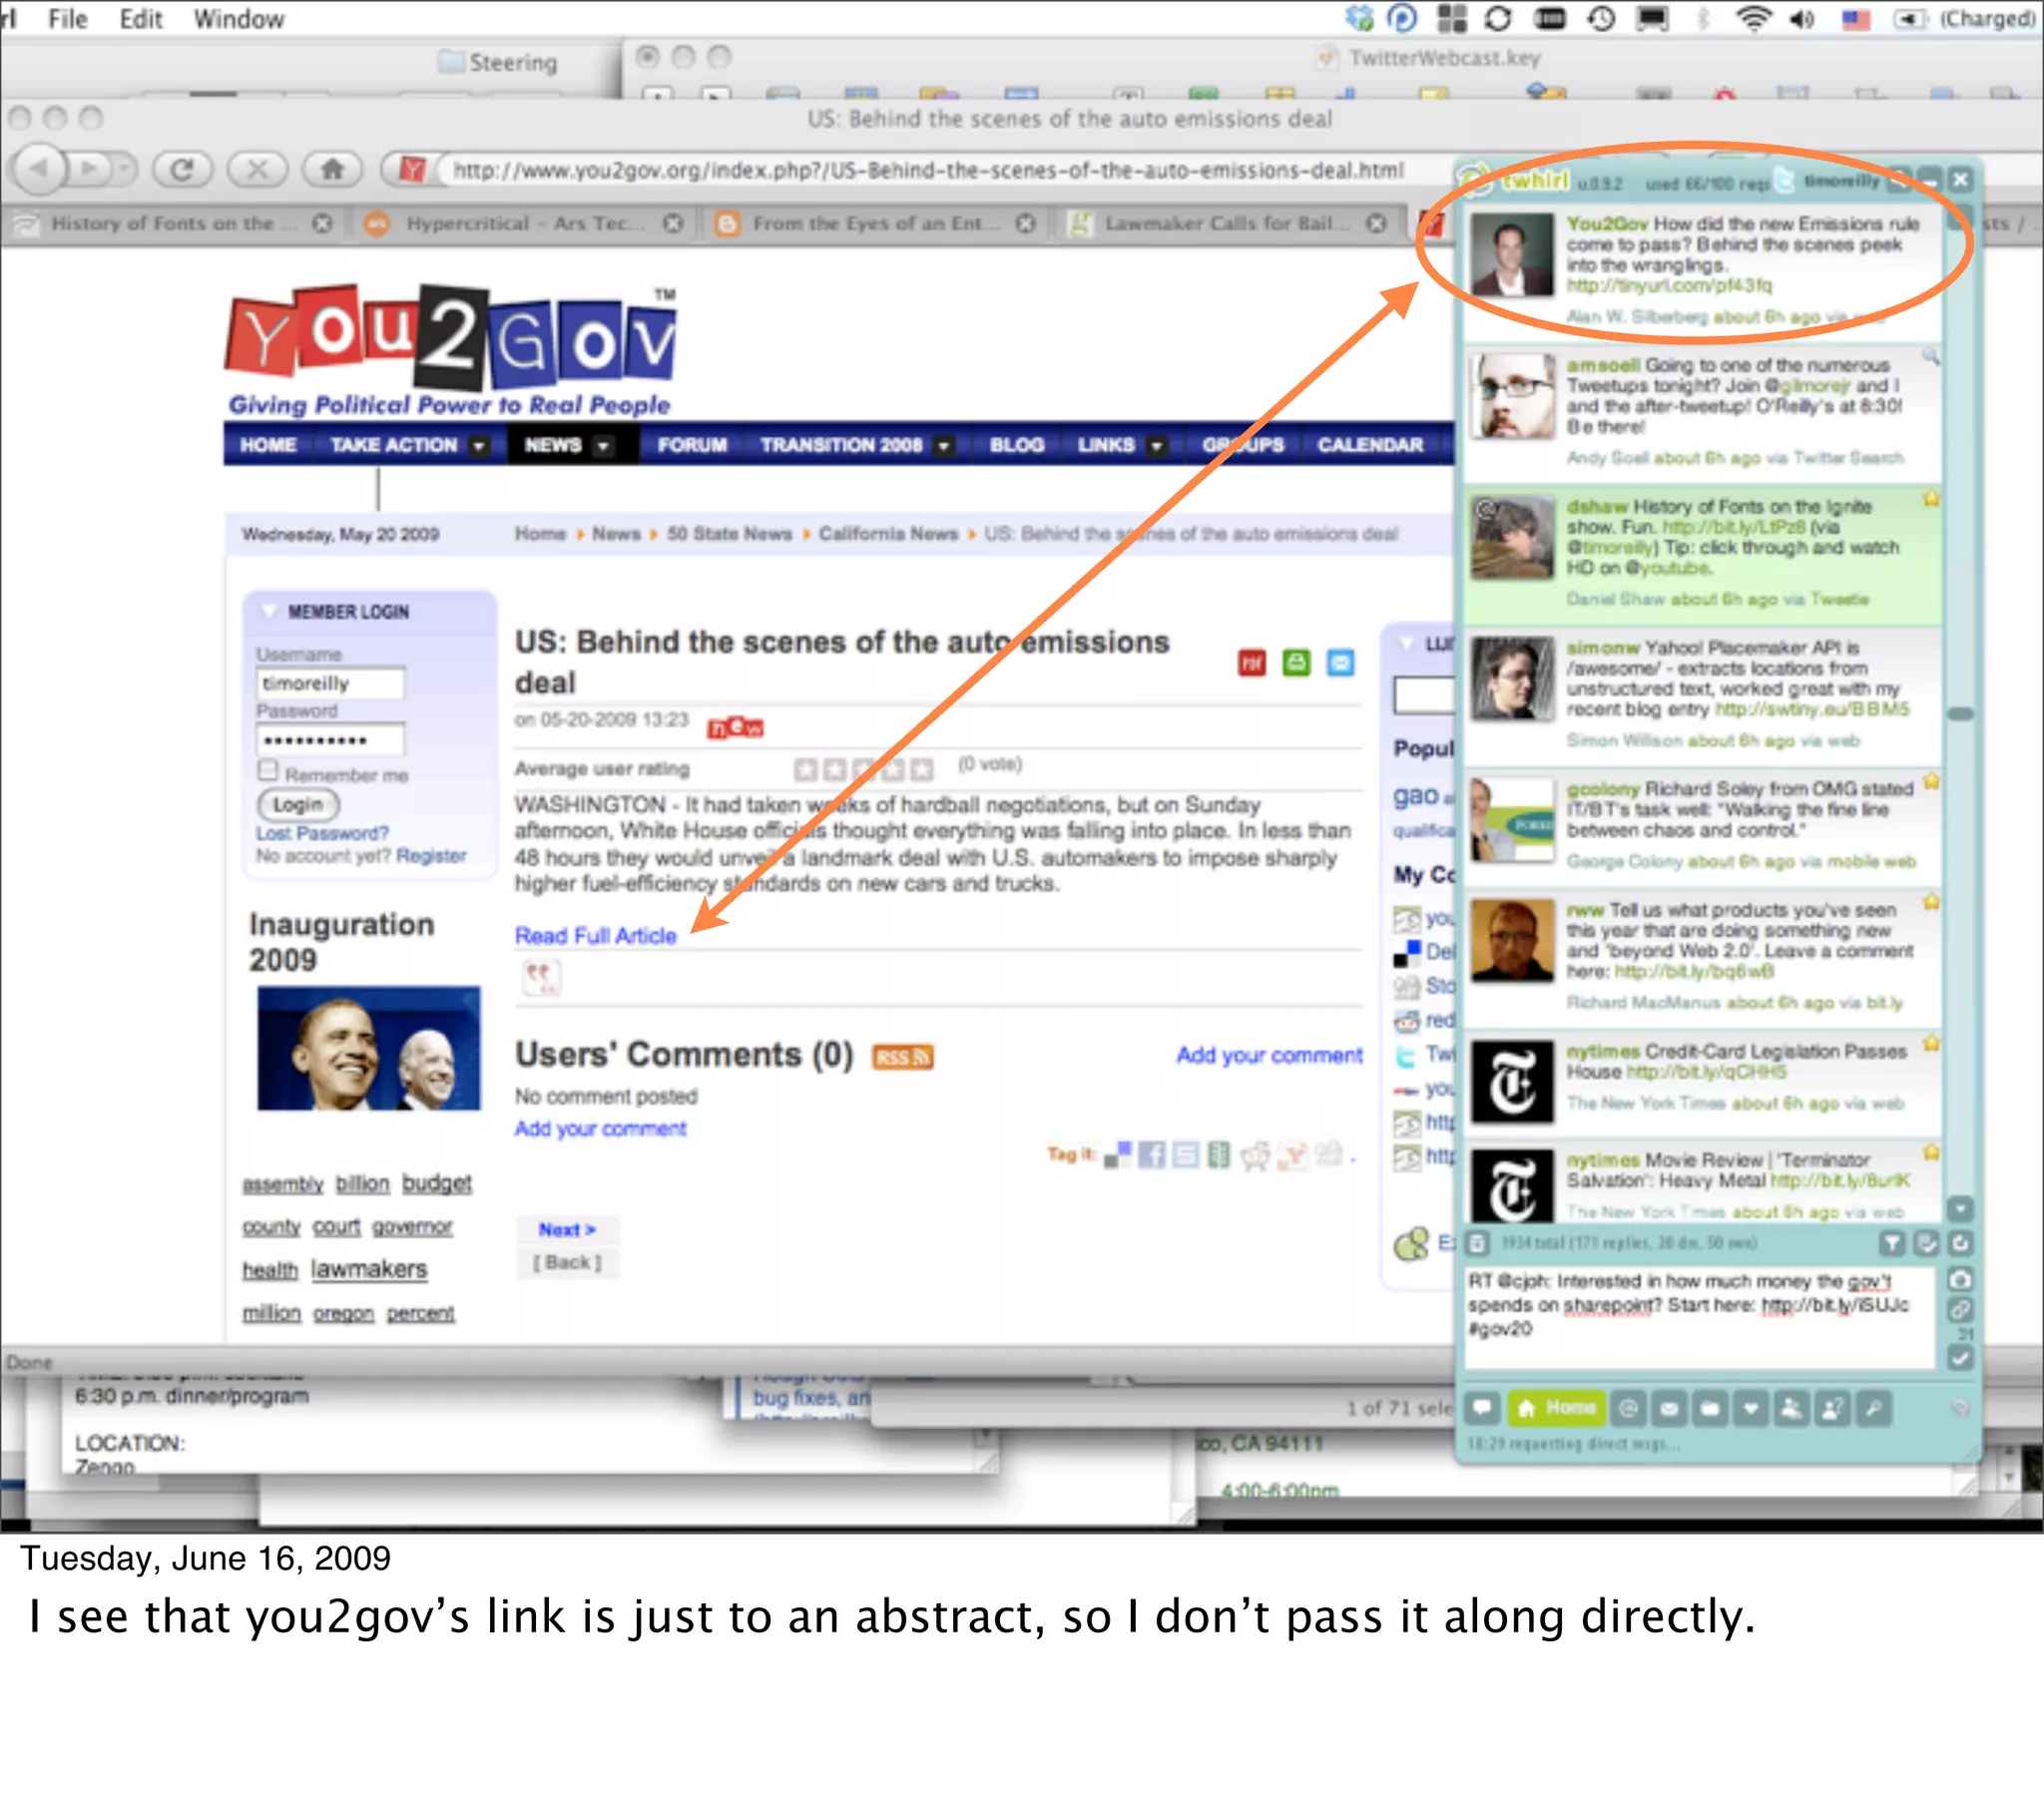The image size is (2044, 1794).
Task: Click the Twhirl tweet compose text box
Action: point(1700,1318)
